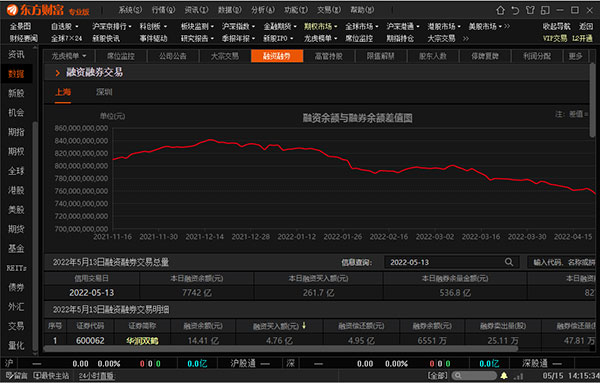This screenshot has width=600, height=383.
Task: Click the vertical scrollbar of the main panel
Action: point(592,100)
